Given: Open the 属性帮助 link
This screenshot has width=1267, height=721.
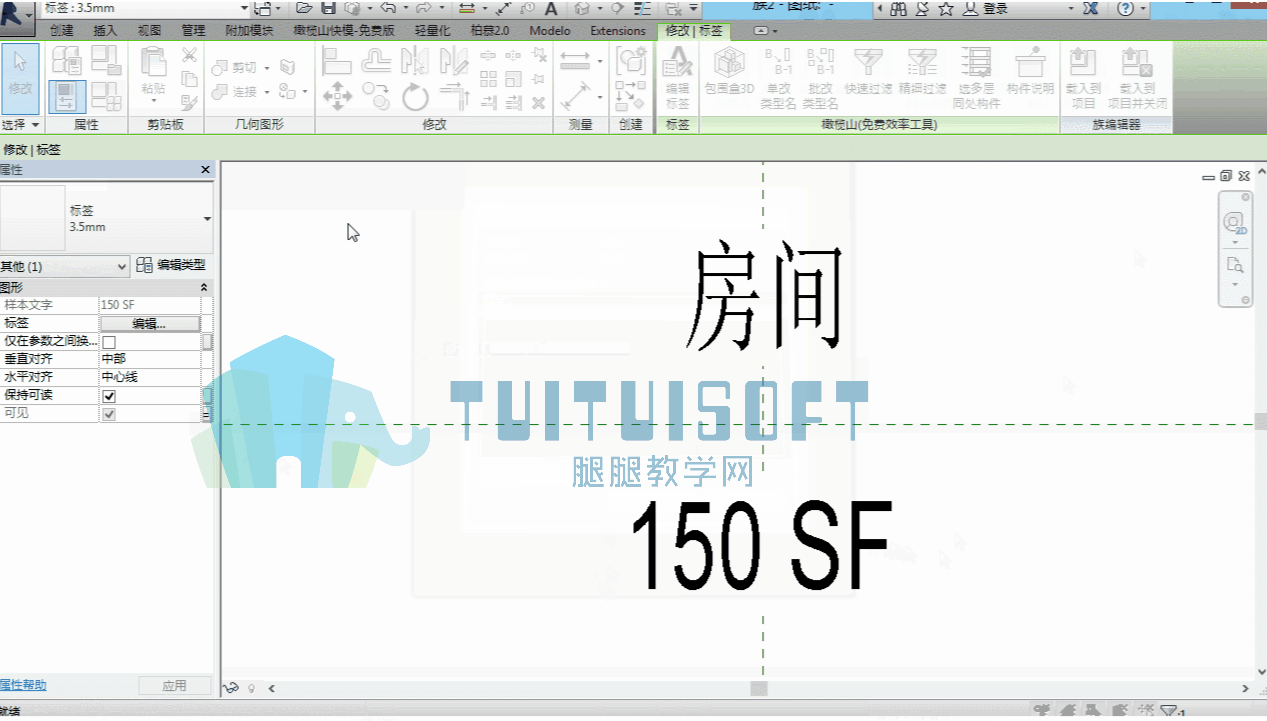Looking at the screenshot, I should point(22,685).
